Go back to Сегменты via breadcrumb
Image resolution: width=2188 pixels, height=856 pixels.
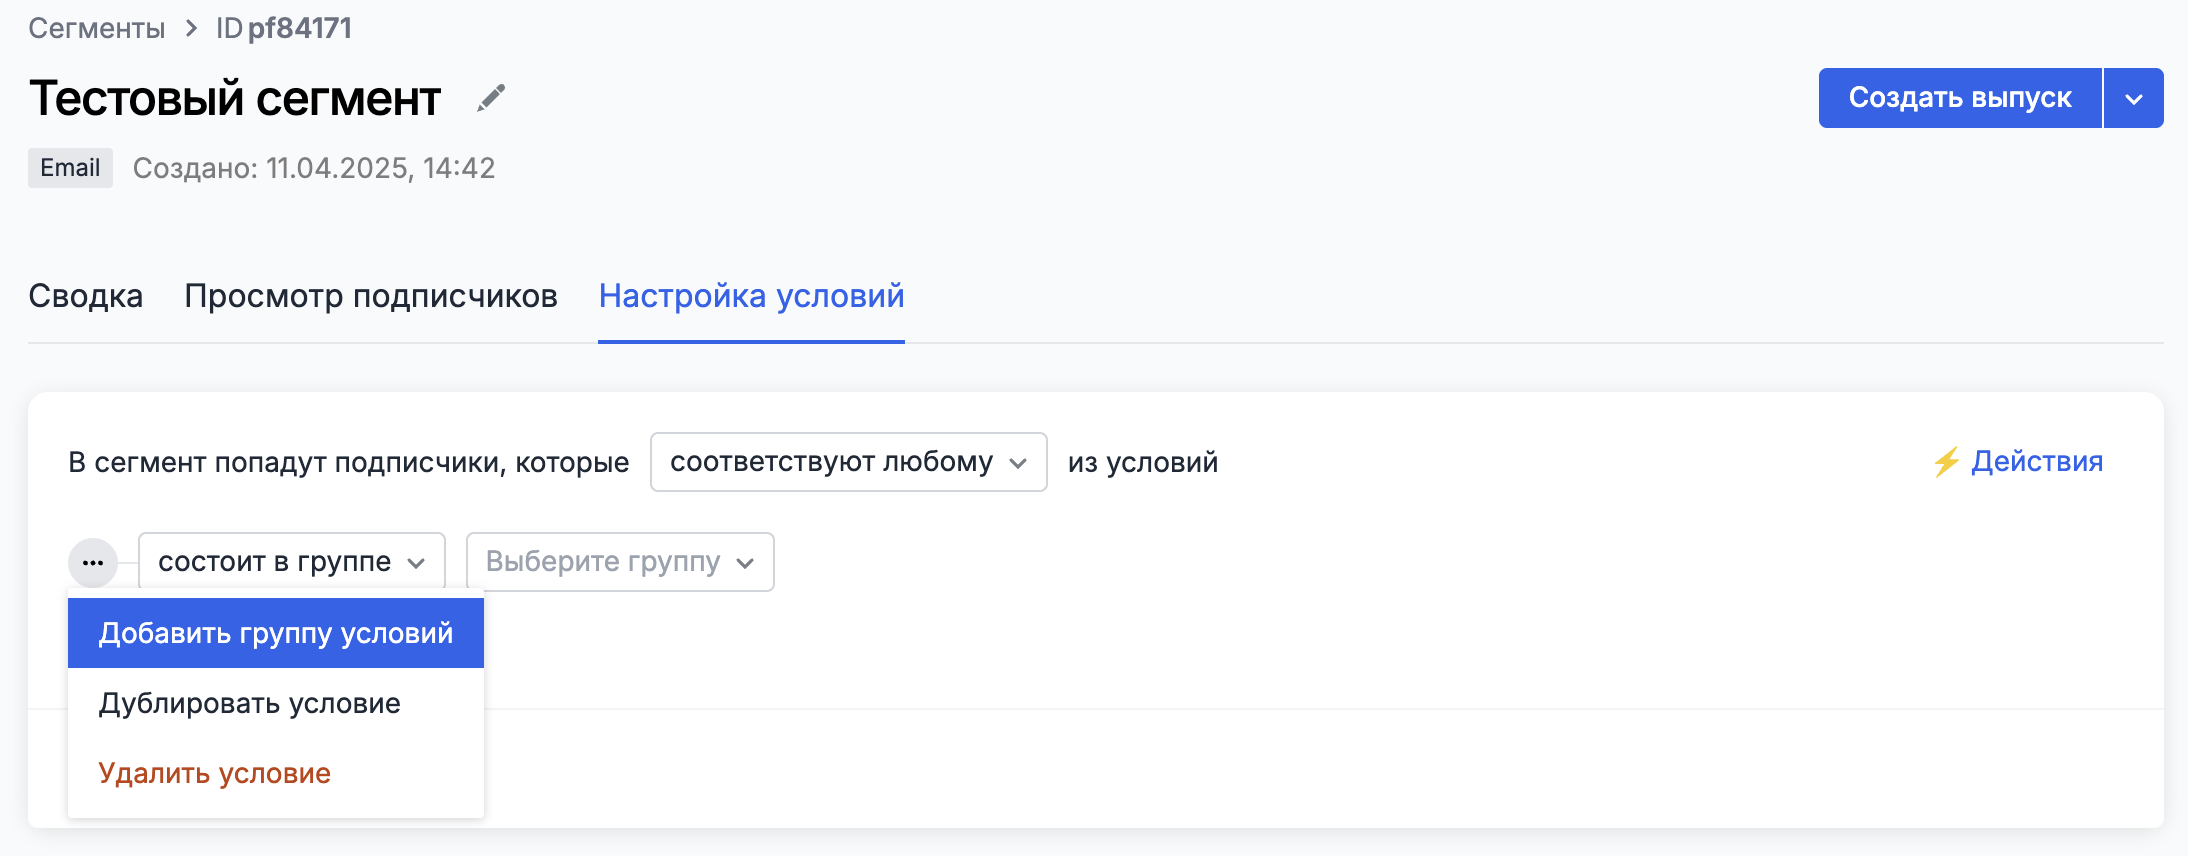click(x=96, y=28)
